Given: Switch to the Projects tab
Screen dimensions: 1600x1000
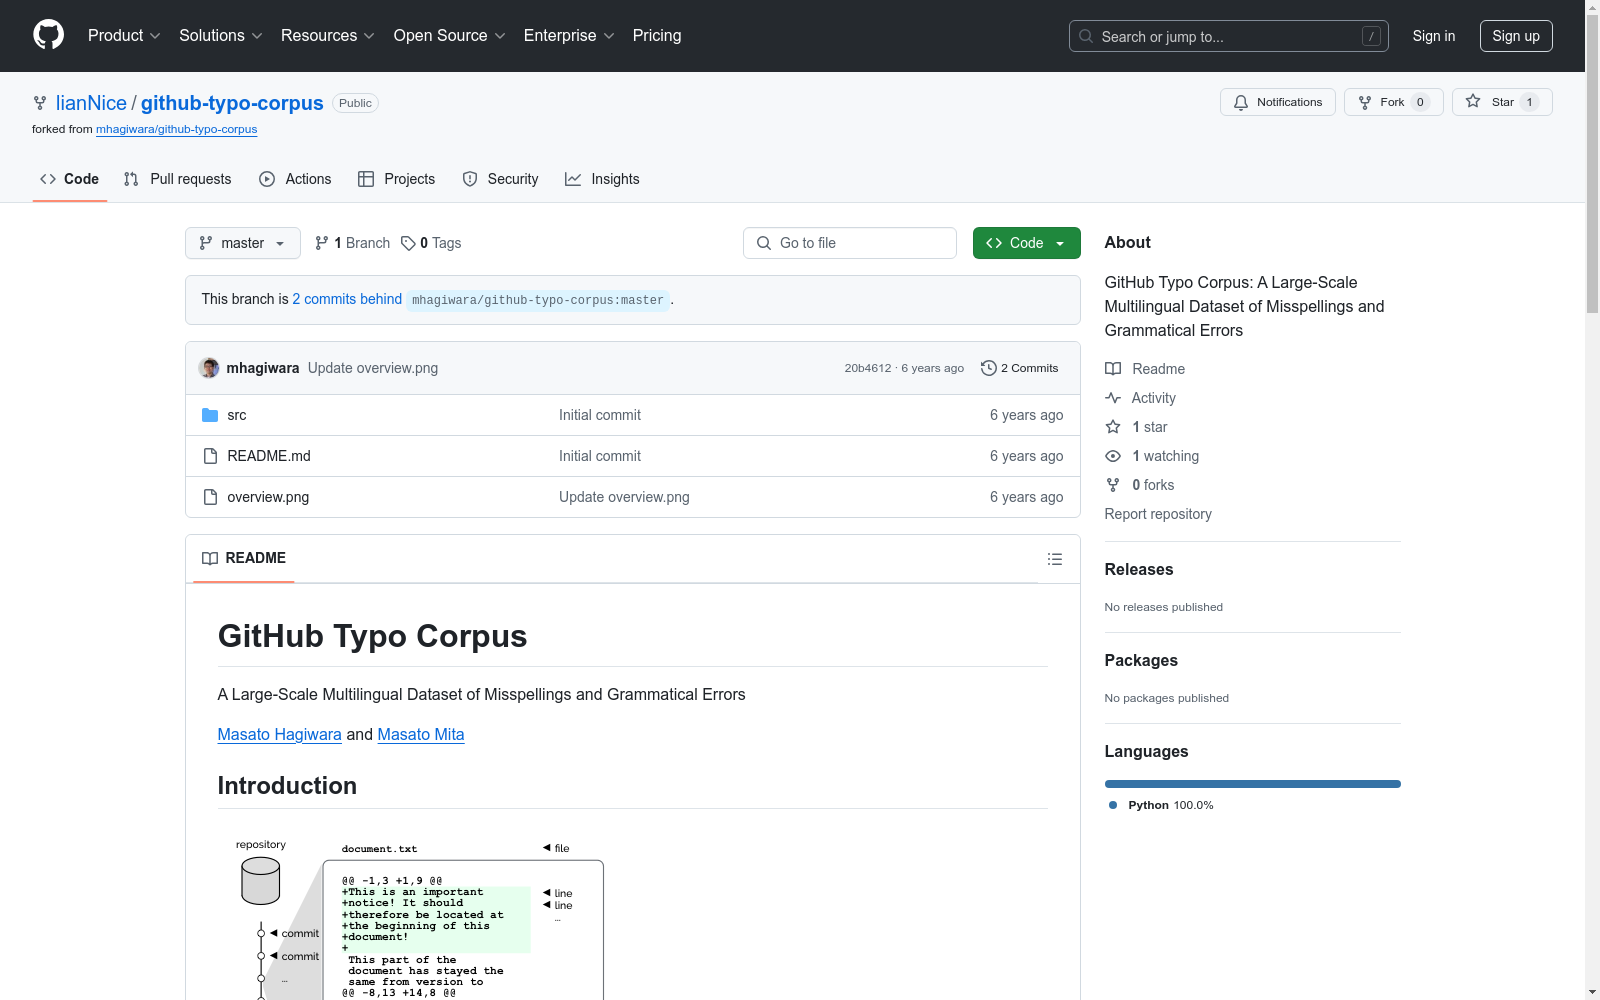Looking at the screenshot, I should (397, 179).
